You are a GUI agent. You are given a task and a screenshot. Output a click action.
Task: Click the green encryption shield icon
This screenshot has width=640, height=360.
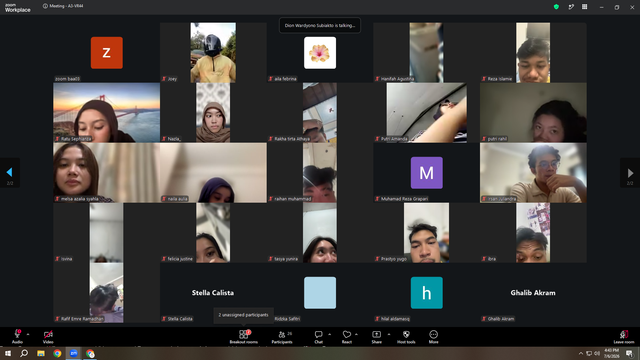coord(556,7)
